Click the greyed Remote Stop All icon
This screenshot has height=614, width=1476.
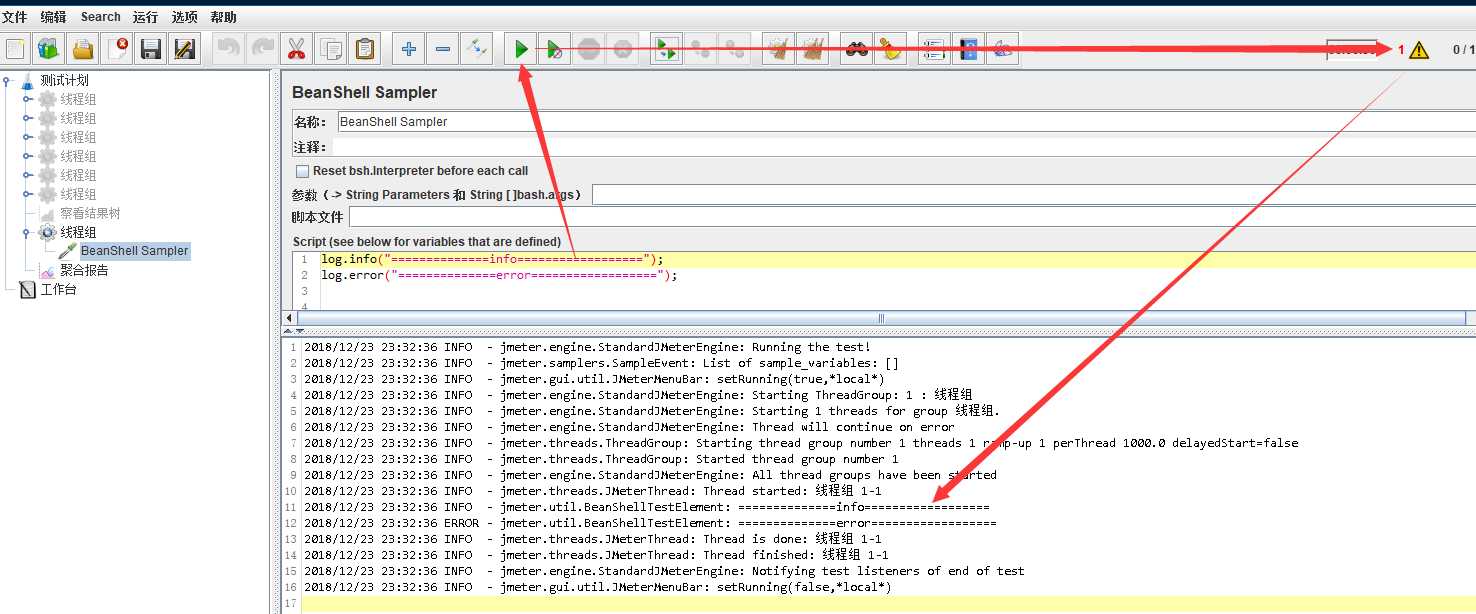[701, 49]
